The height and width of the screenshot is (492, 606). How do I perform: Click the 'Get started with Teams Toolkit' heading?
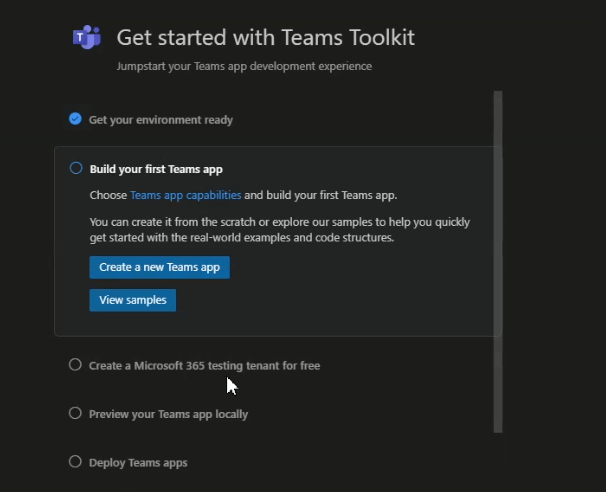point(266,37)
